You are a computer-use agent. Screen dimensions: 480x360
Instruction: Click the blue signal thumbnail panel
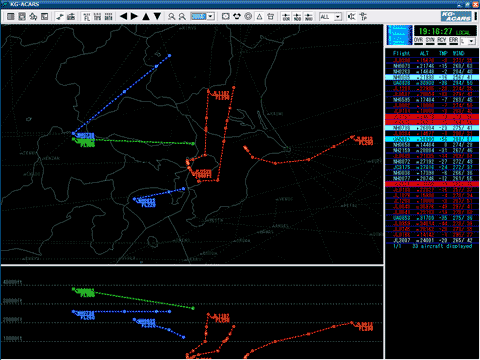pos(399,35)
